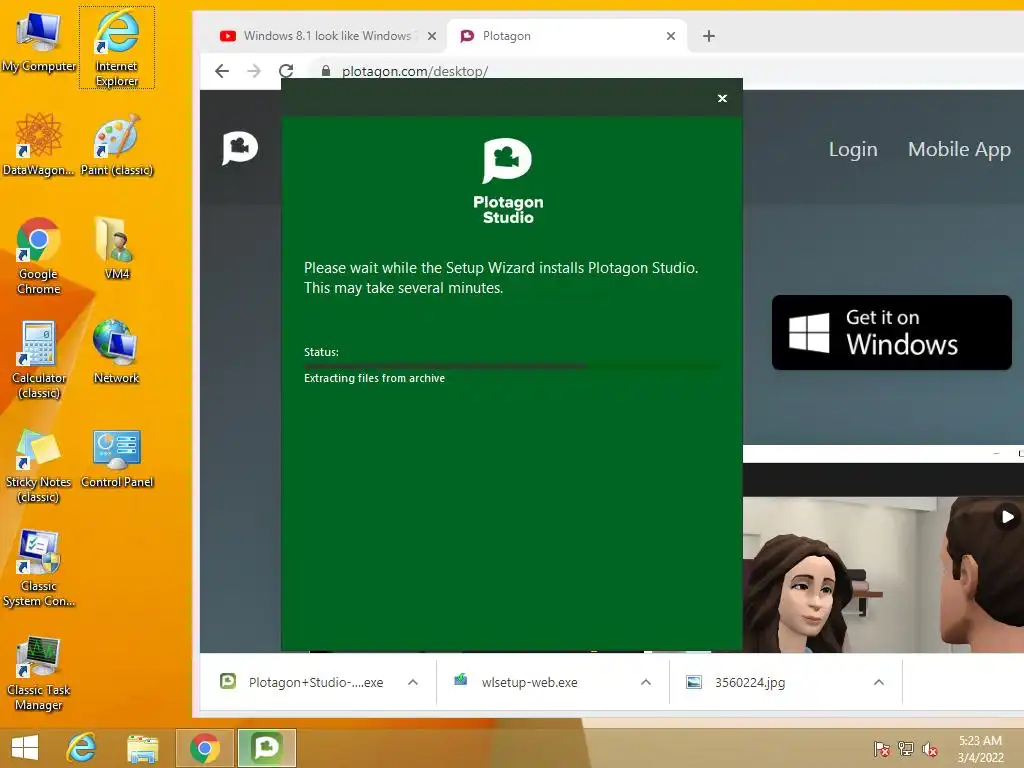Viewport: 1024px width, 768px height.
Task: Click the installer progress bar
Action: [512, 366]
